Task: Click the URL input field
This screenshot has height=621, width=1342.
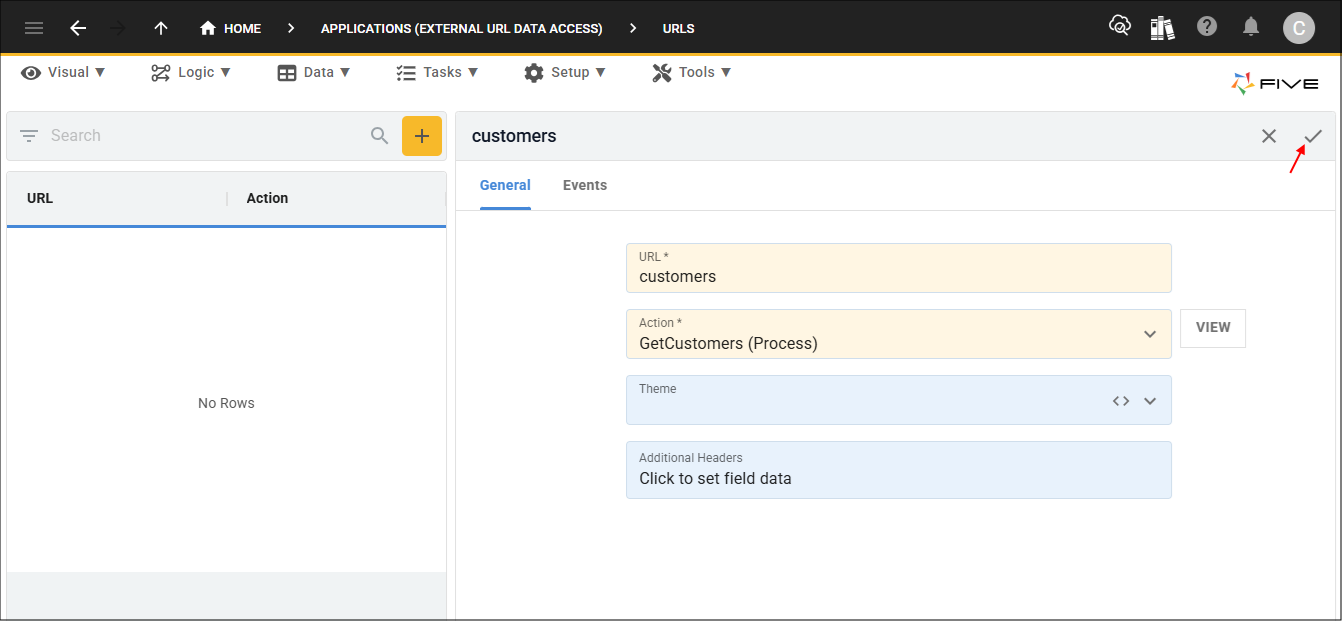Action: [898, 276]
